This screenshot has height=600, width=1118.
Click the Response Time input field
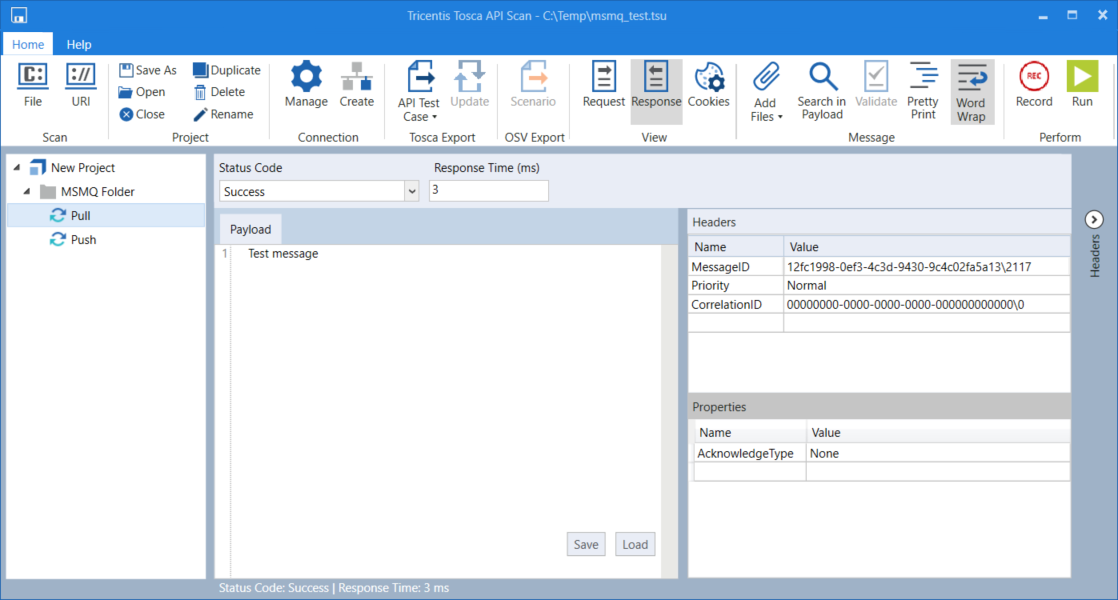click(x=488, y=191)
